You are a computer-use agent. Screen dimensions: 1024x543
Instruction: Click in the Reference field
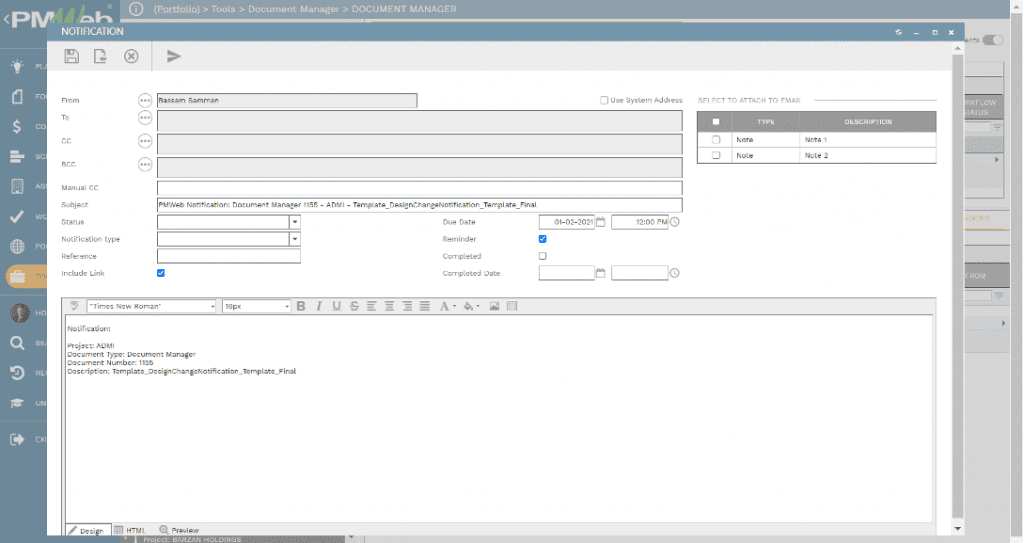(x=229, y=256)
